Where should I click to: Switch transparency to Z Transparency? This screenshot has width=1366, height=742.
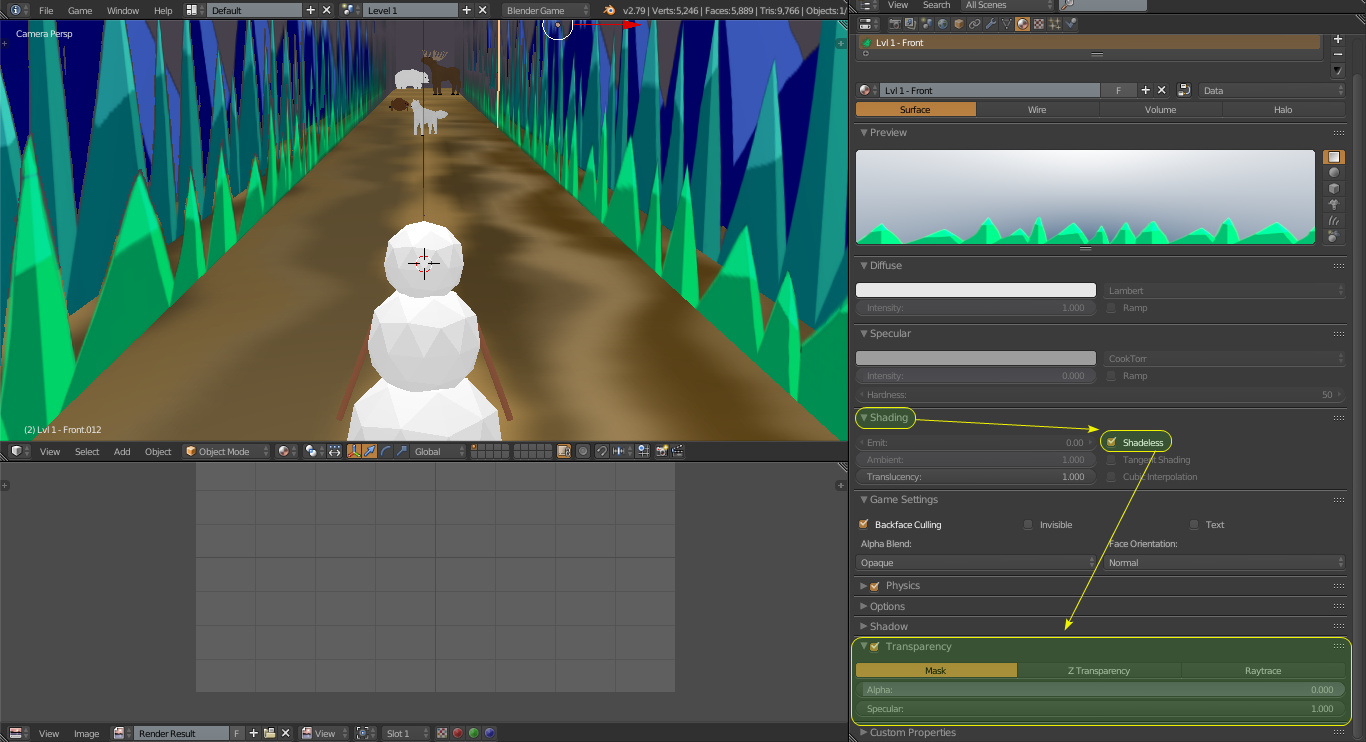point(1099,671)
